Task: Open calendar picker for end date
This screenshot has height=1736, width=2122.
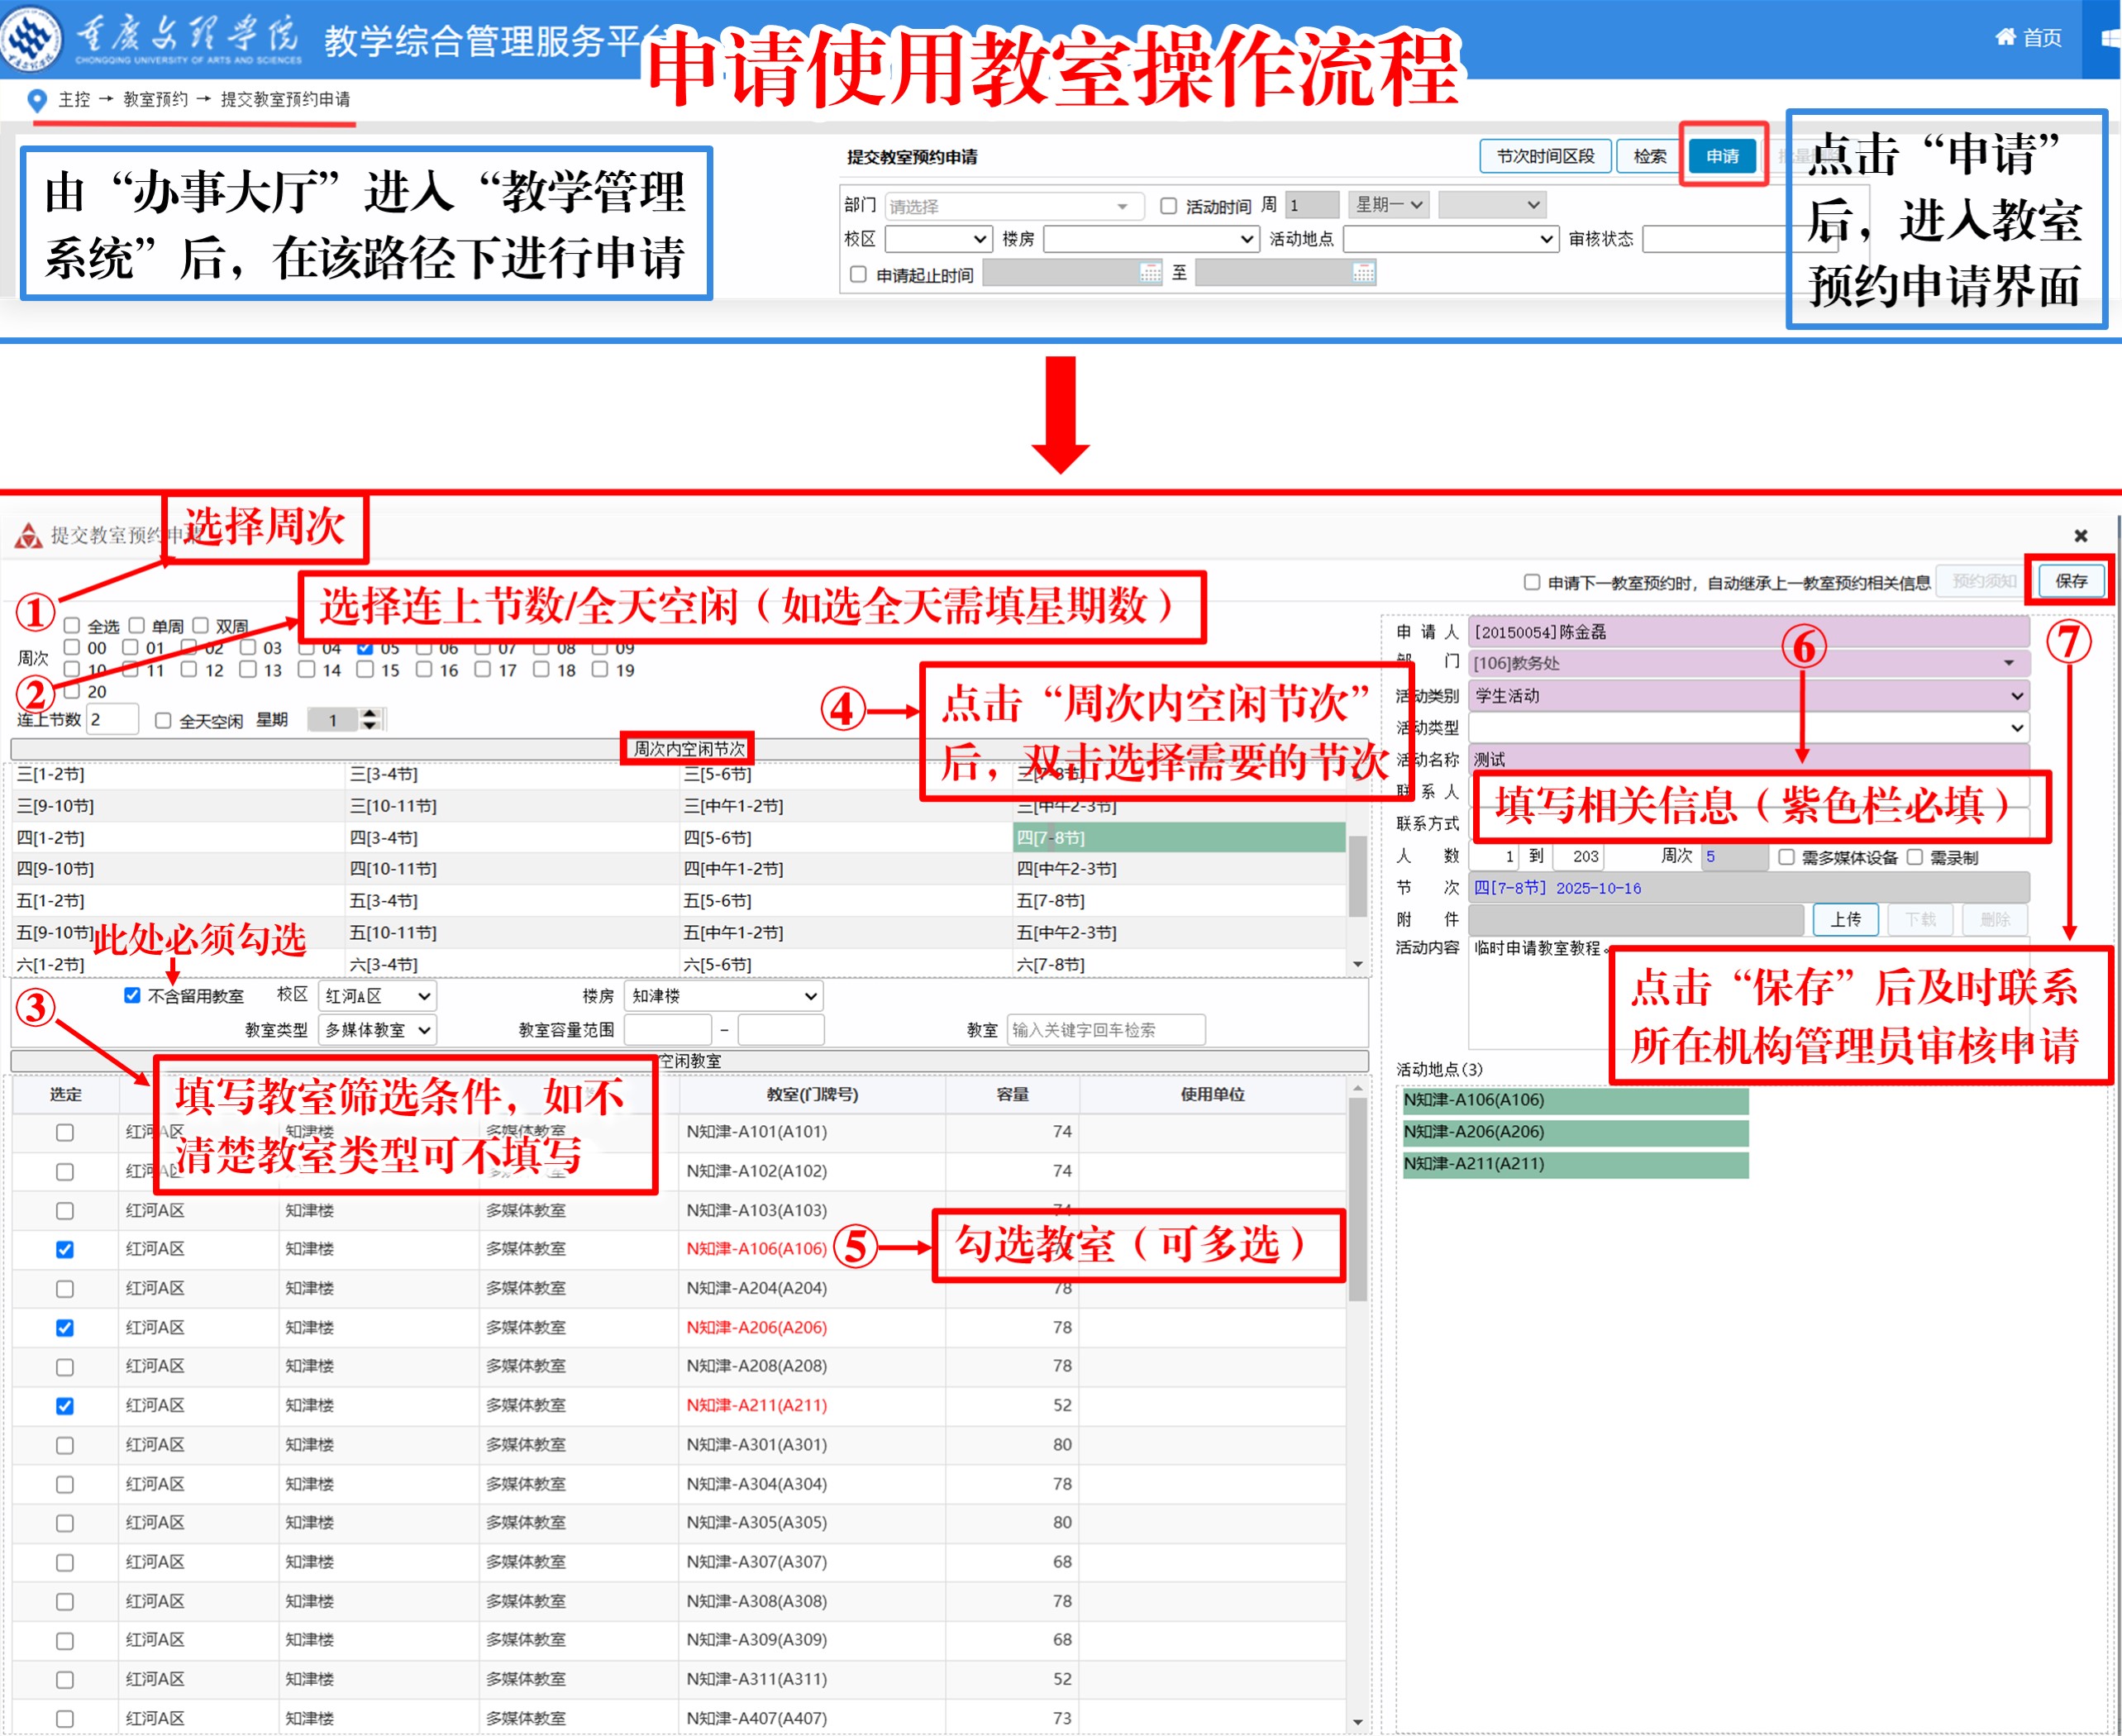Action: click(x=1363, y=273)
